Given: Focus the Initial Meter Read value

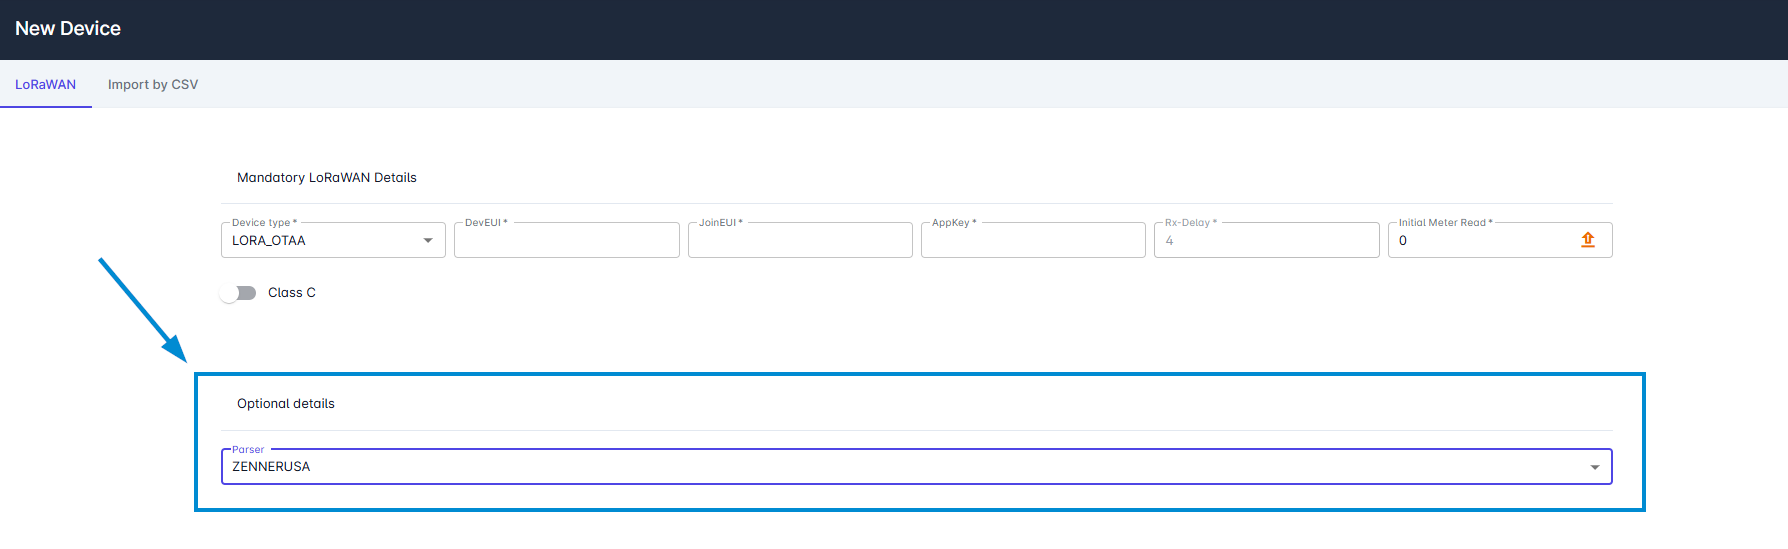Looking at the screenshot, I should (1480, 241).
